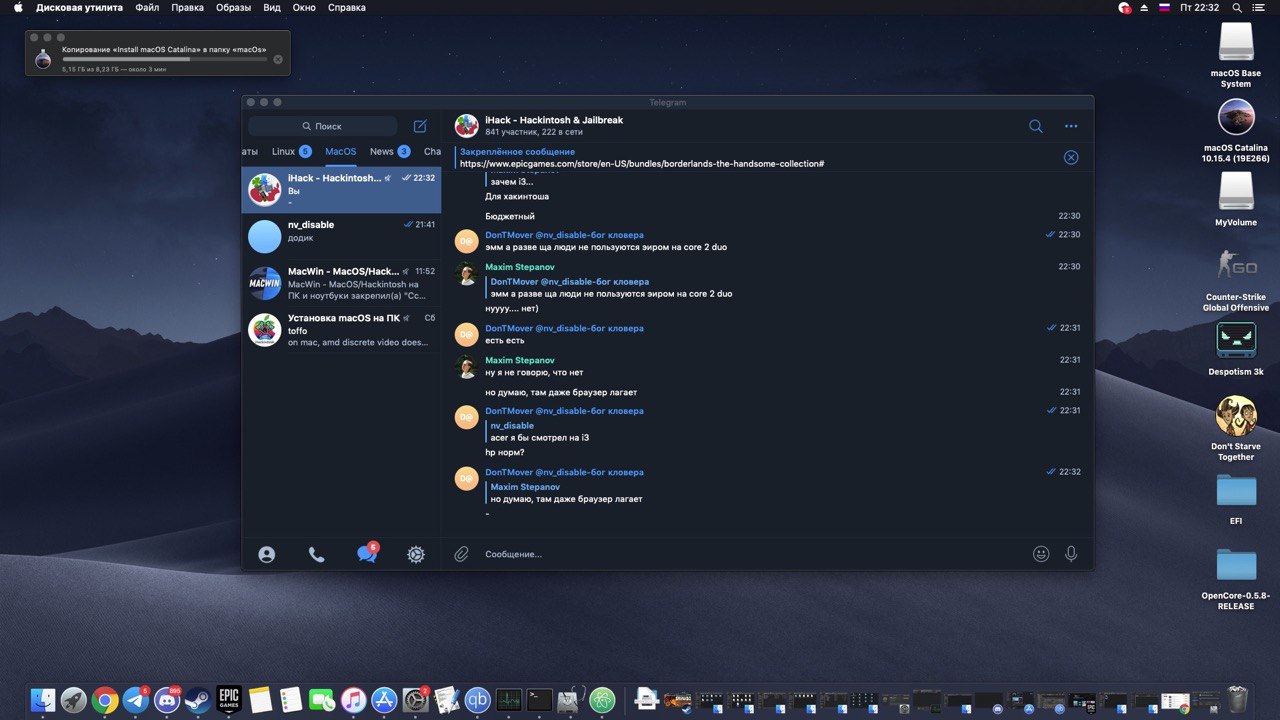Viewport: 1280px width, 720px height.
Task: Open the Установка macOS на ПК chat
Action: point(341,331)
